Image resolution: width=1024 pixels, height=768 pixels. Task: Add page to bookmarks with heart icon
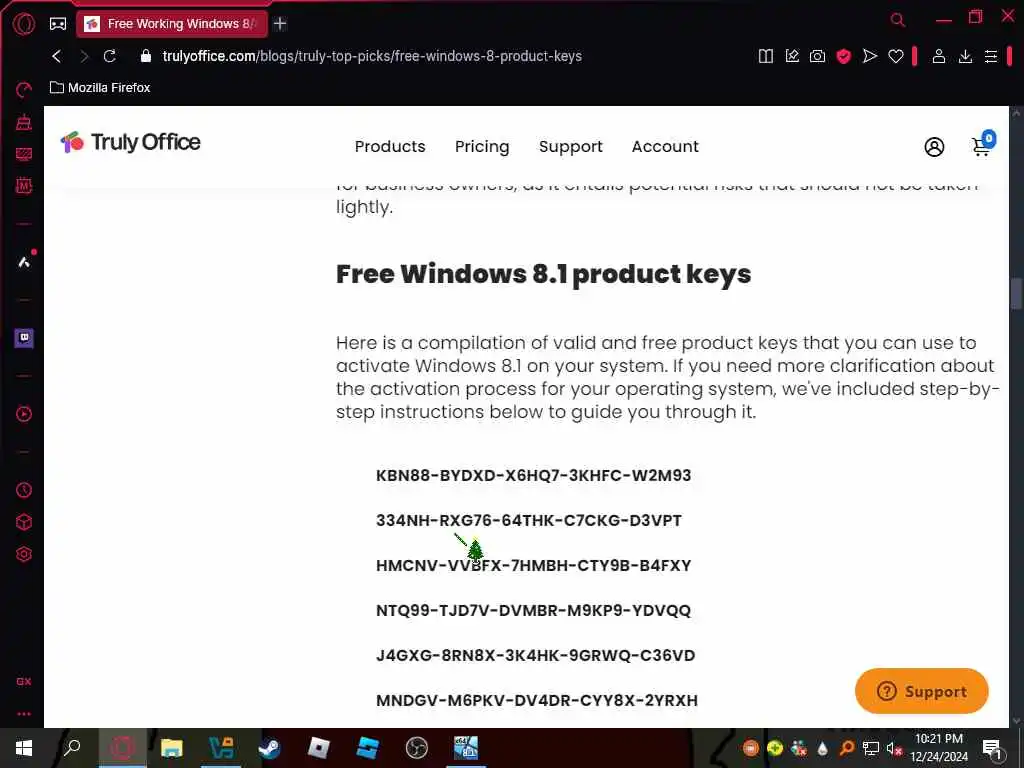coord(895,56)
